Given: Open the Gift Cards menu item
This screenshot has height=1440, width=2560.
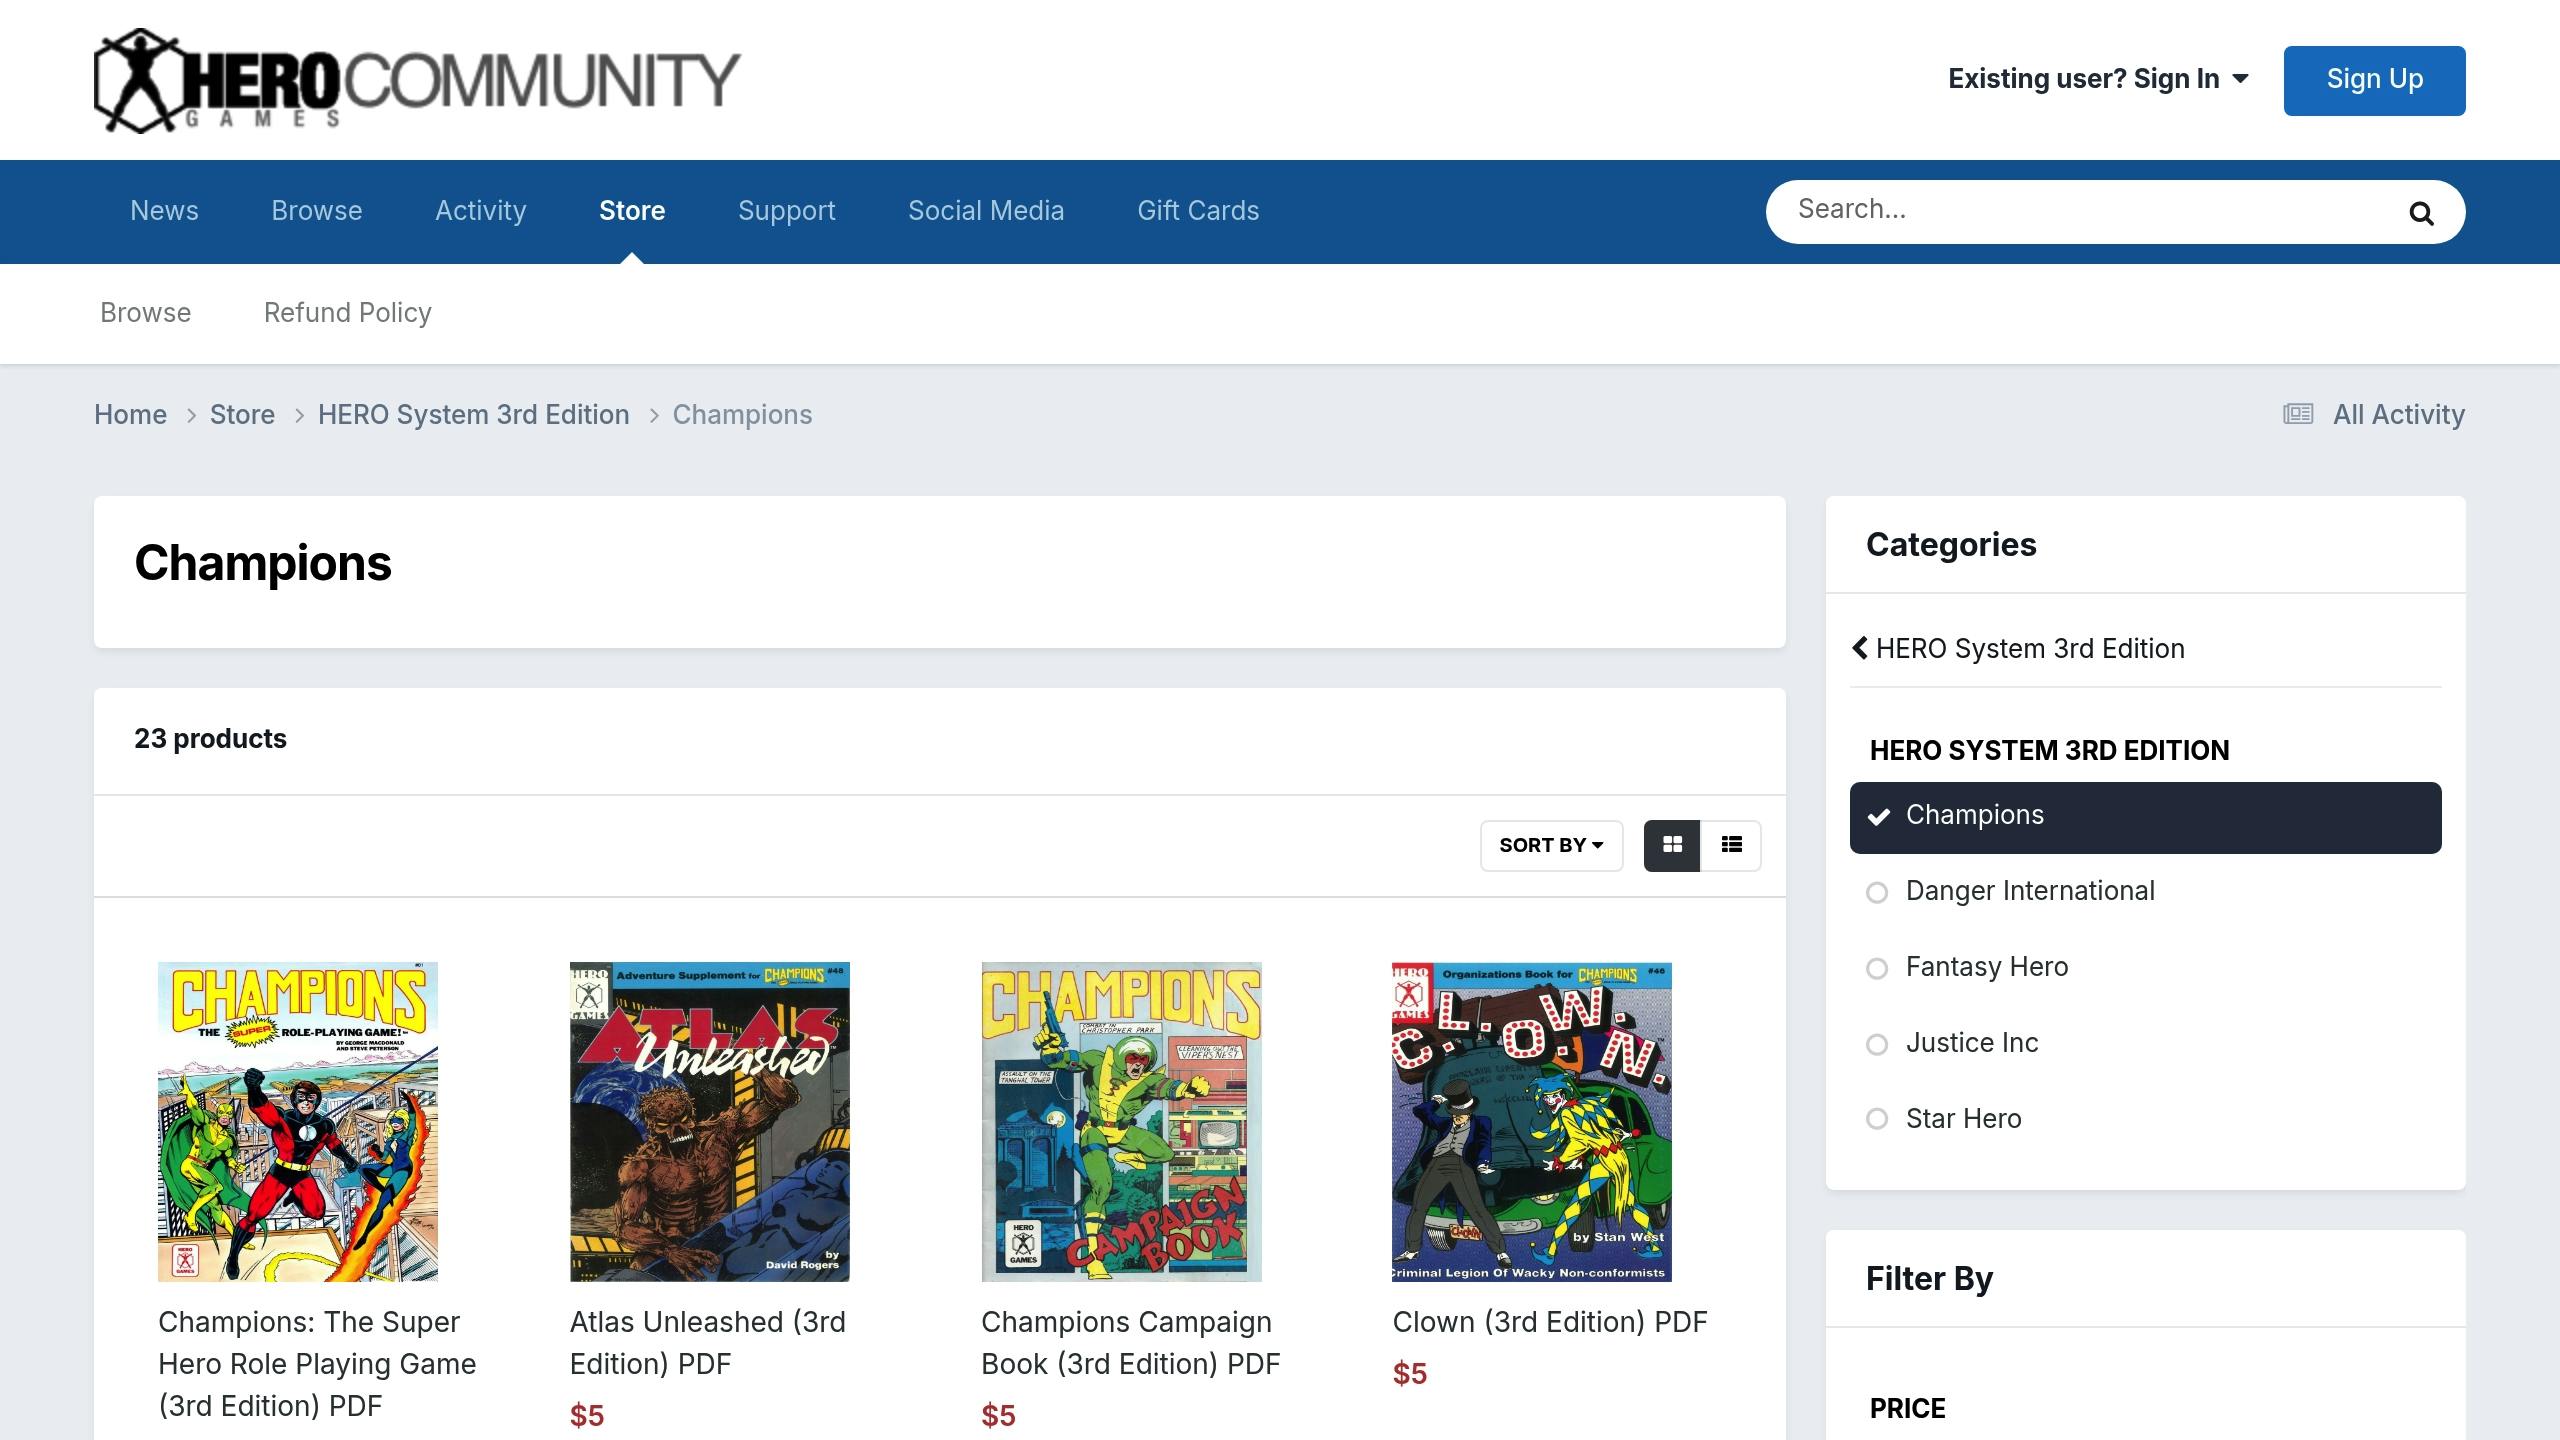Looking at the screenshot, I should 1198,211.
